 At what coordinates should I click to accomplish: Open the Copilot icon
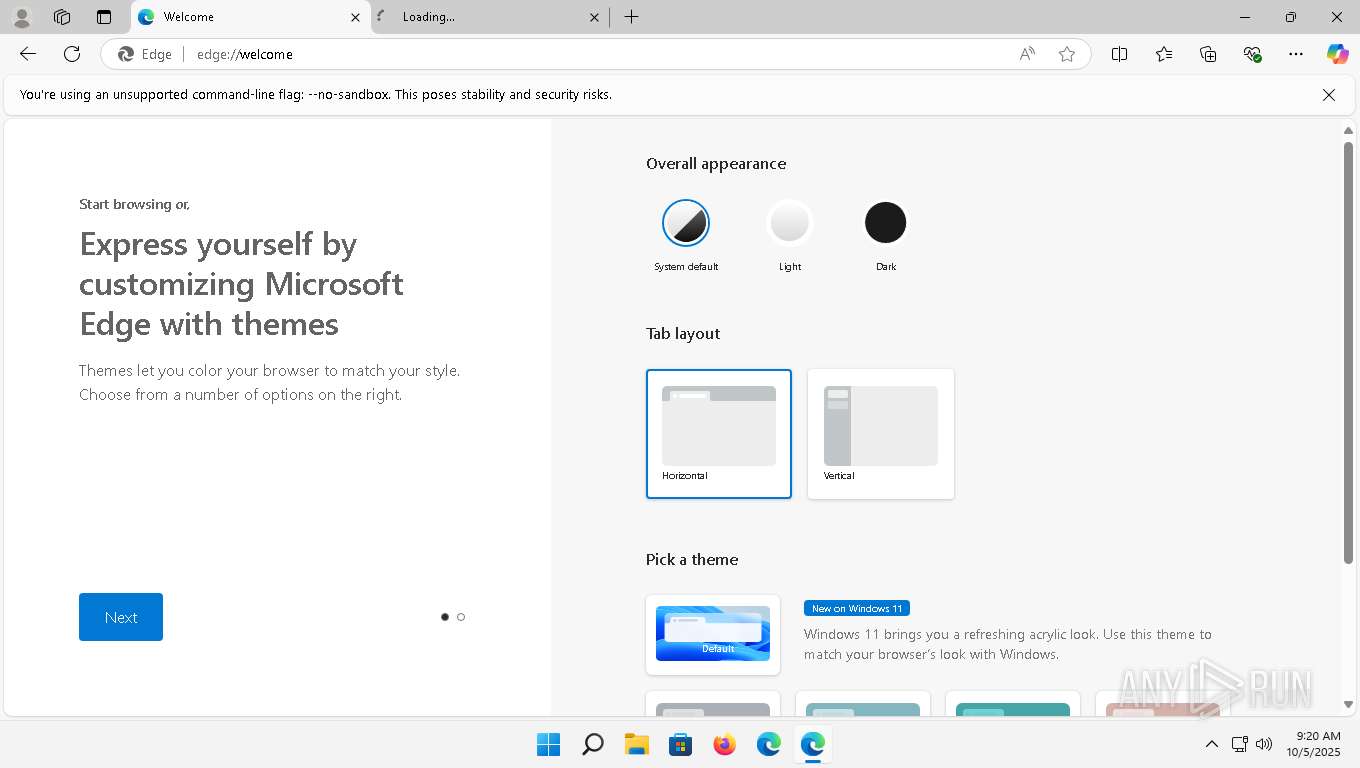(1337, 54)
